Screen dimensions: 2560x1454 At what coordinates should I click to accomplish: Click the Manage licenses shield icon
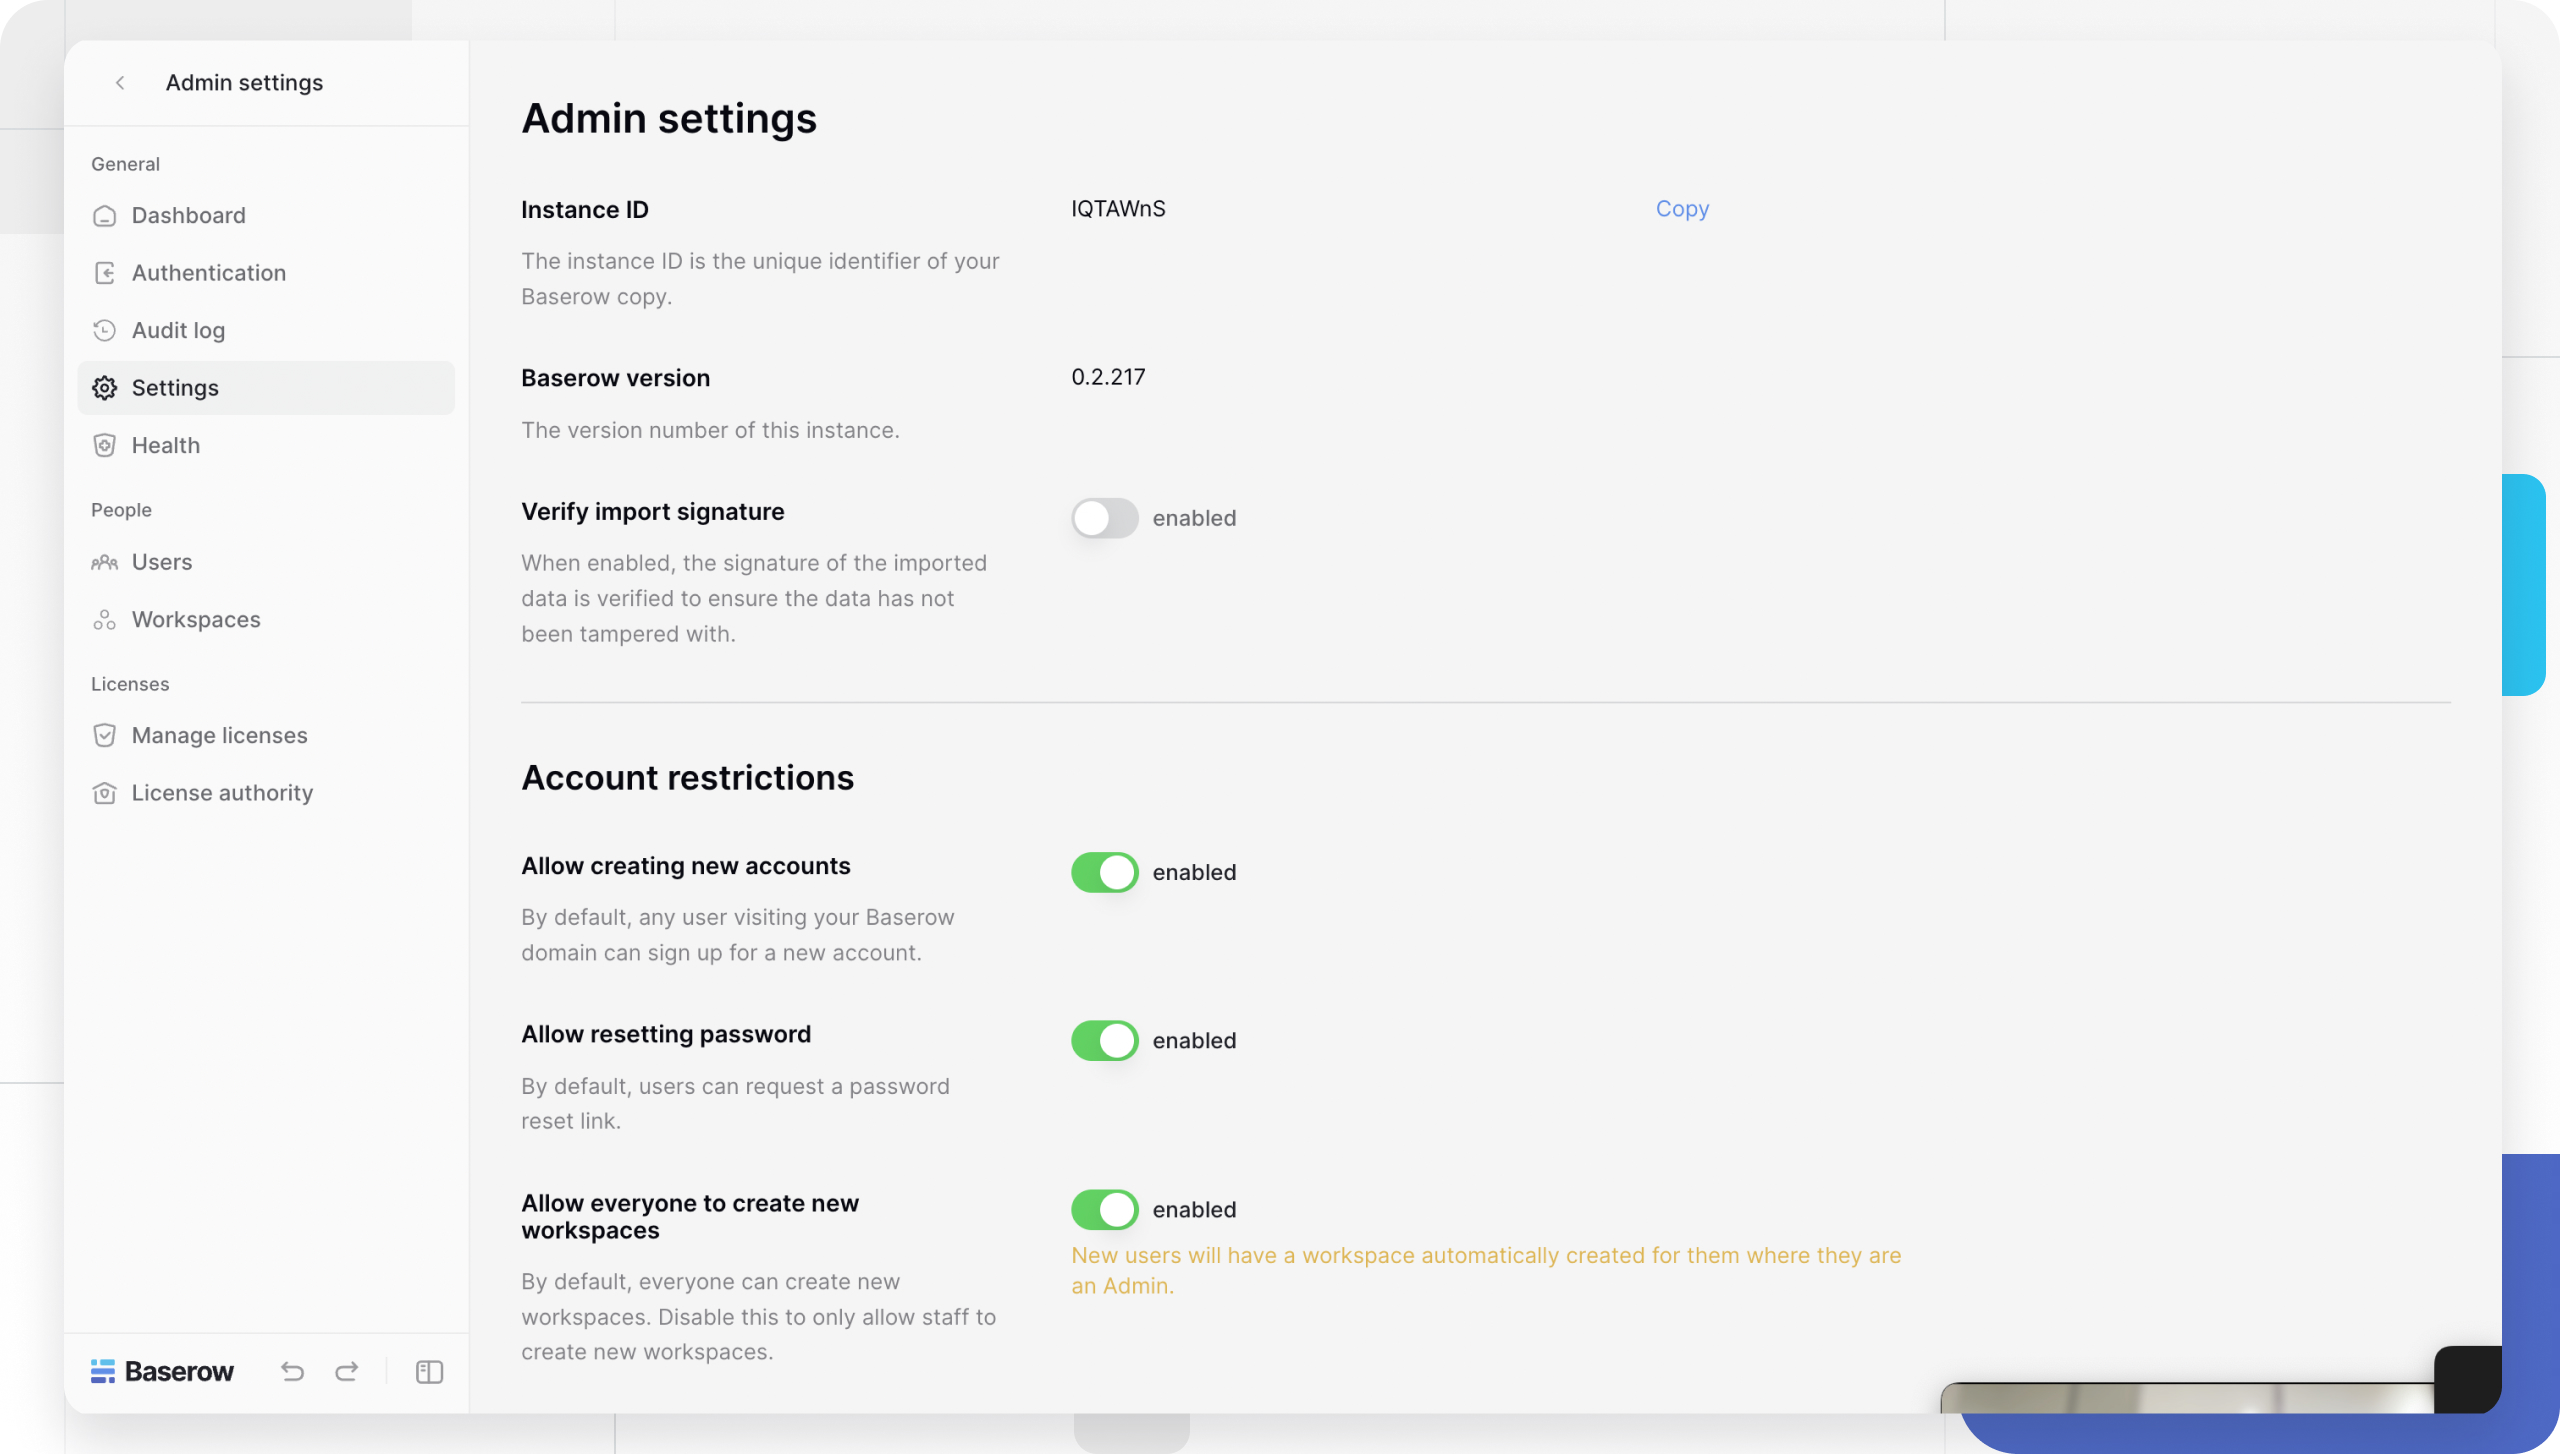tap(105, 734)
